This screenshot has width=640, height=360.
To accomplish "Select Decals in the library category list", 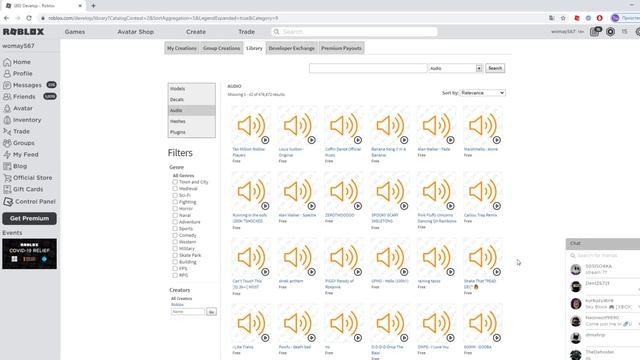I will (191, 100).
